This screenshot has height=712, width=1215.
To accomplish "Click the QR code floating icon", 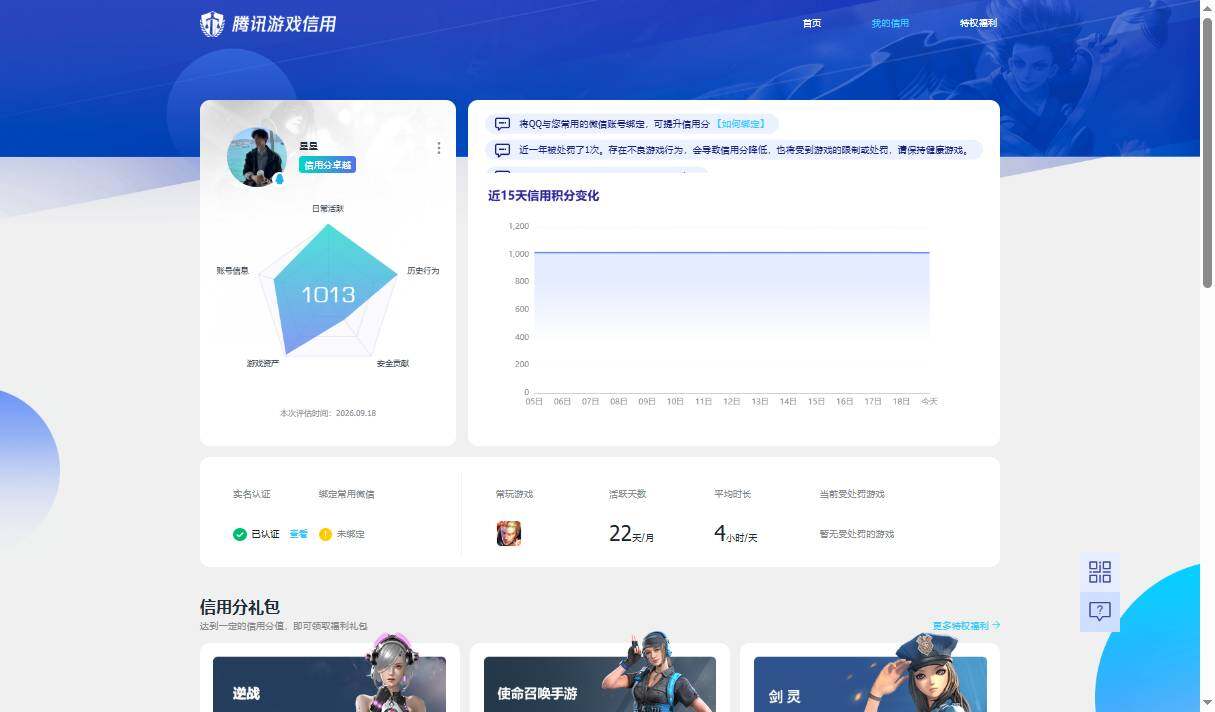I will (x=1100, y=572).
